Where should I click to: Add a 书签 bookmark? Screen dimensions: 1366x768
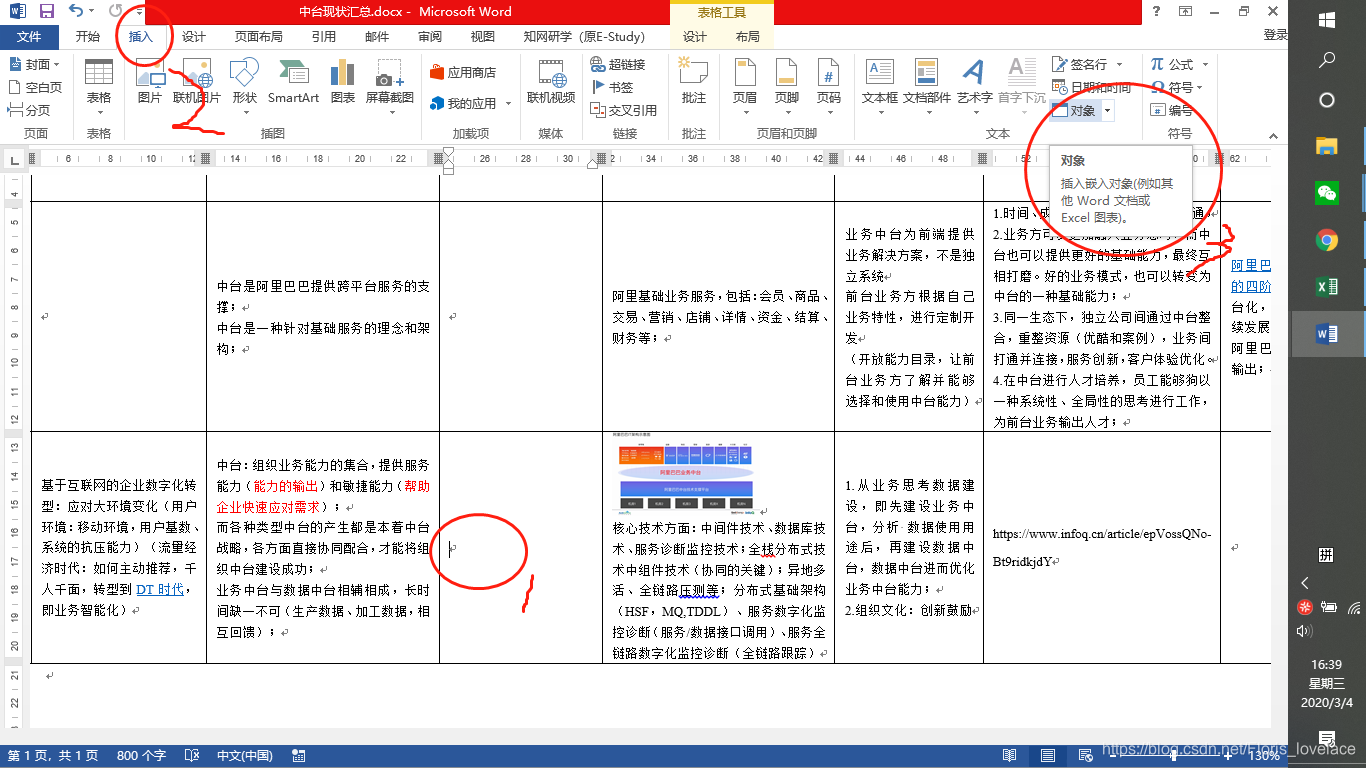612,87
